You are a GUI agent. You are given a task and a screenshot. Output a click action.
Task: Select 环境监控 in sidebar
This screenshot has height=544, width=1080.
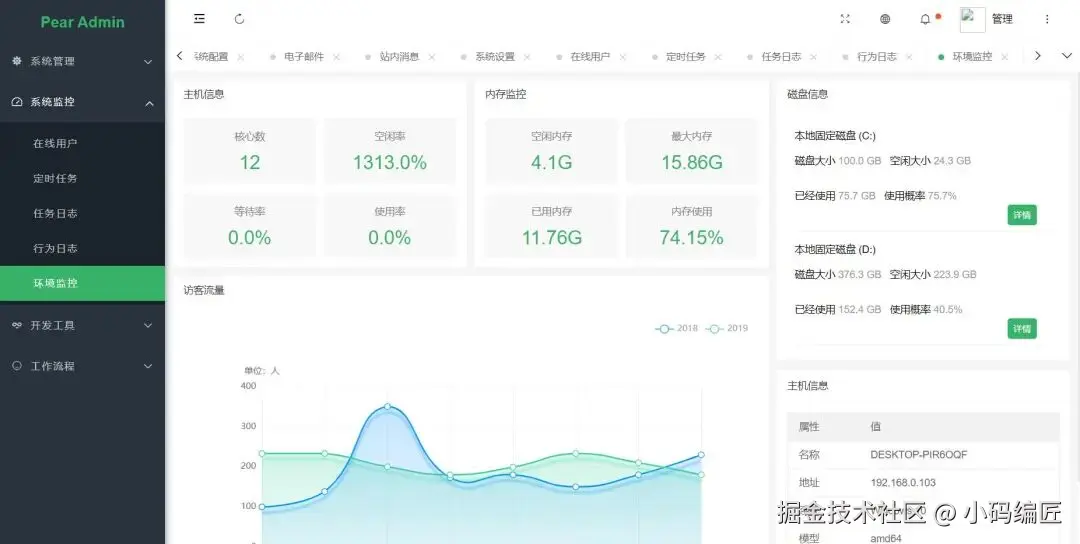pyautogui.click(x=83, y=283)
